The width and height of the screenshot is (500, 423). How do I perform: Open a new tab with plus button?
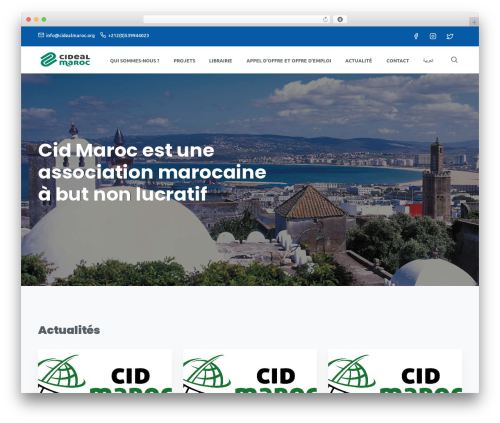[474, 22]
